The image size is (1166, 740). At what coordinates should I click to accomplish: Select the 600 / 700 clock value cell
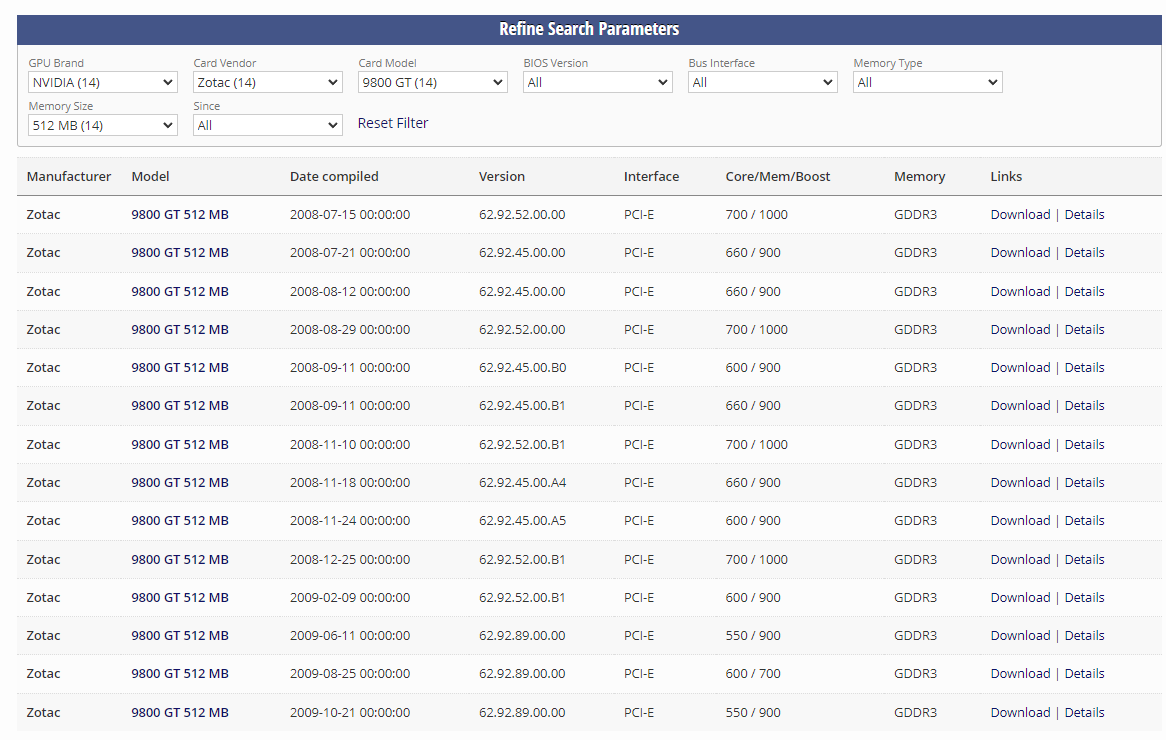[753, 674]
